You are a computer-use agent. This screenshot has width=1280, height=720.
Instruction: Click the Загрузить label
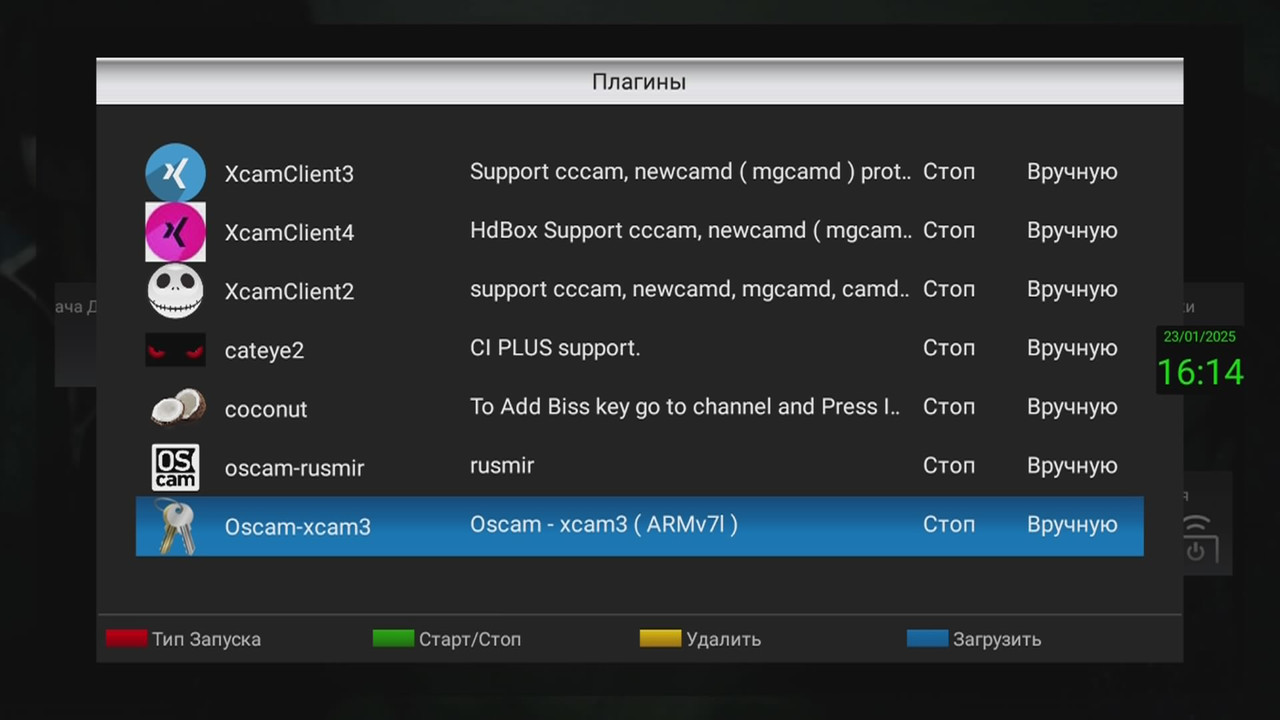[997, 639]
